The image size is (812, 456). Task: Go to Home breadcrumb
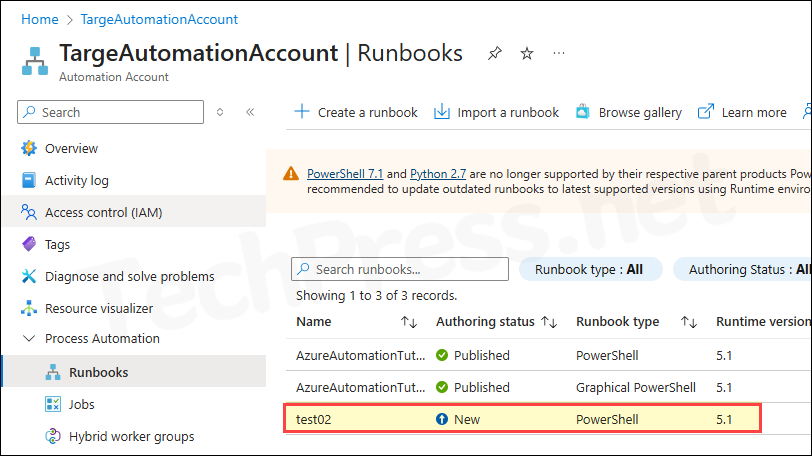tap(40, 19)
